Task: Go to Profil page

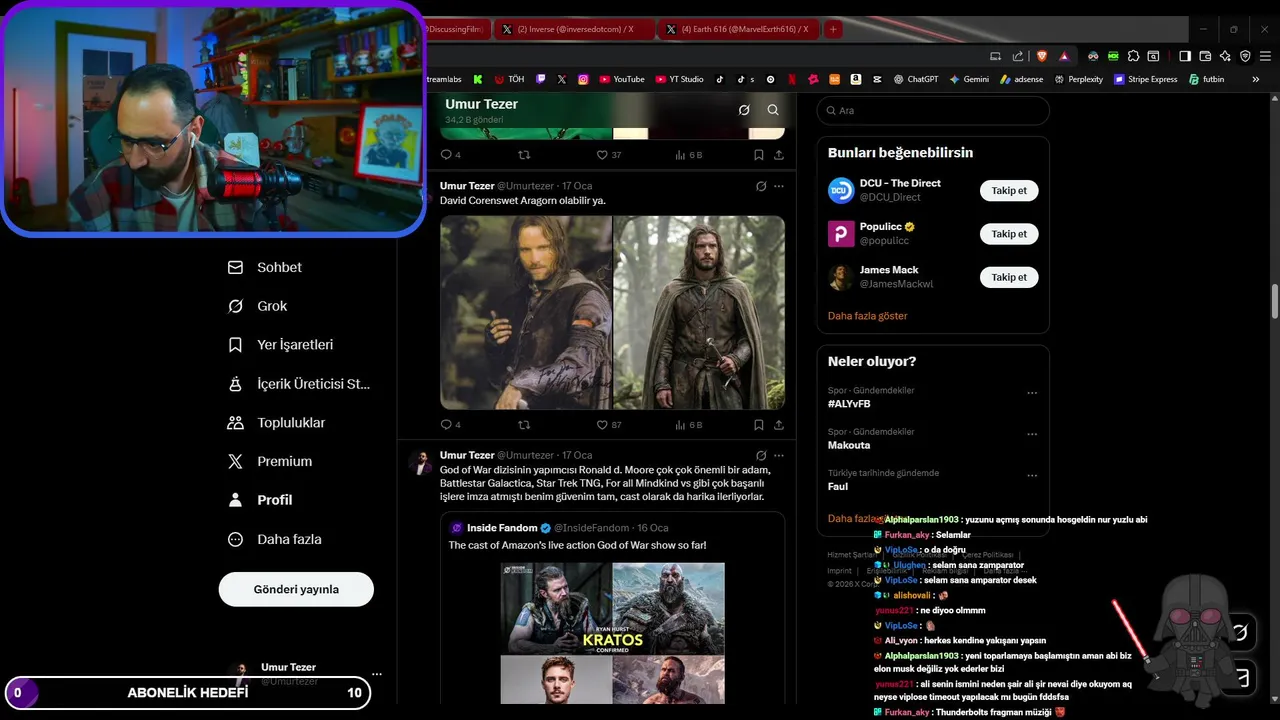Action: [x=260, y=500]
